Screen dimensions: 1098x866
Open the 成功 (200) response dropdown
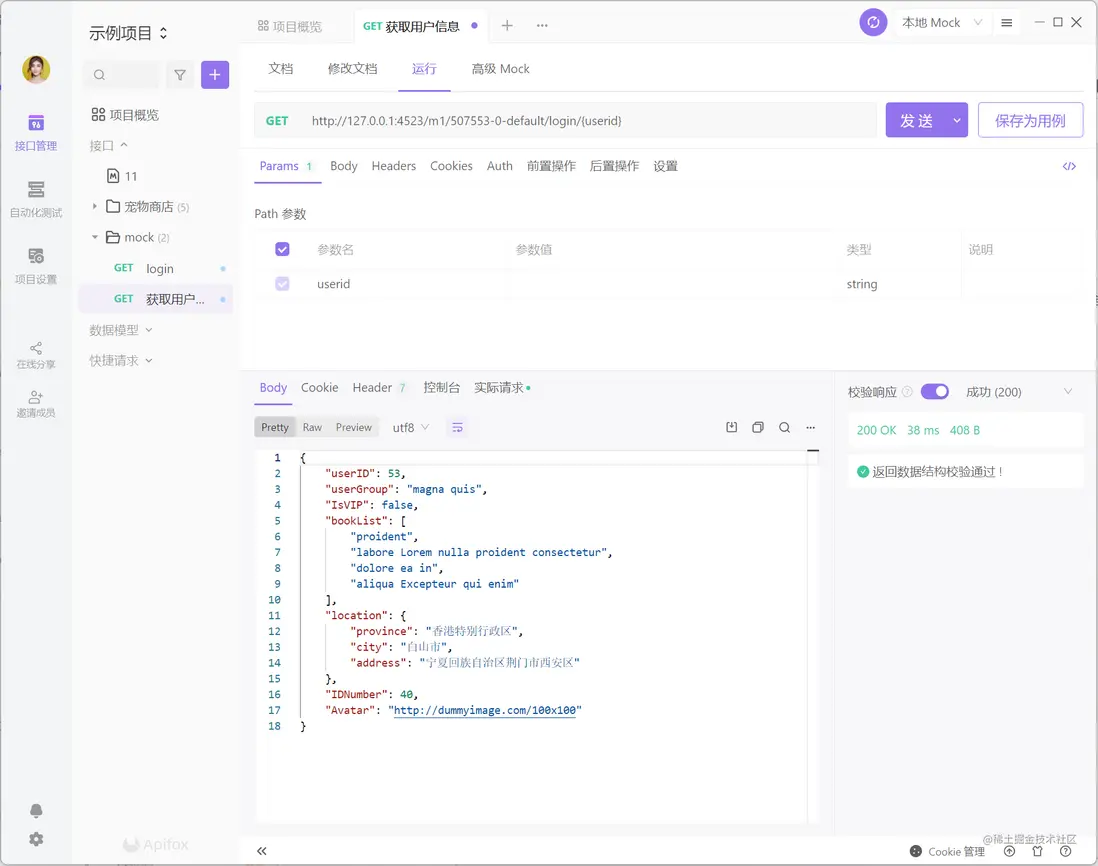pos(1018,392)
